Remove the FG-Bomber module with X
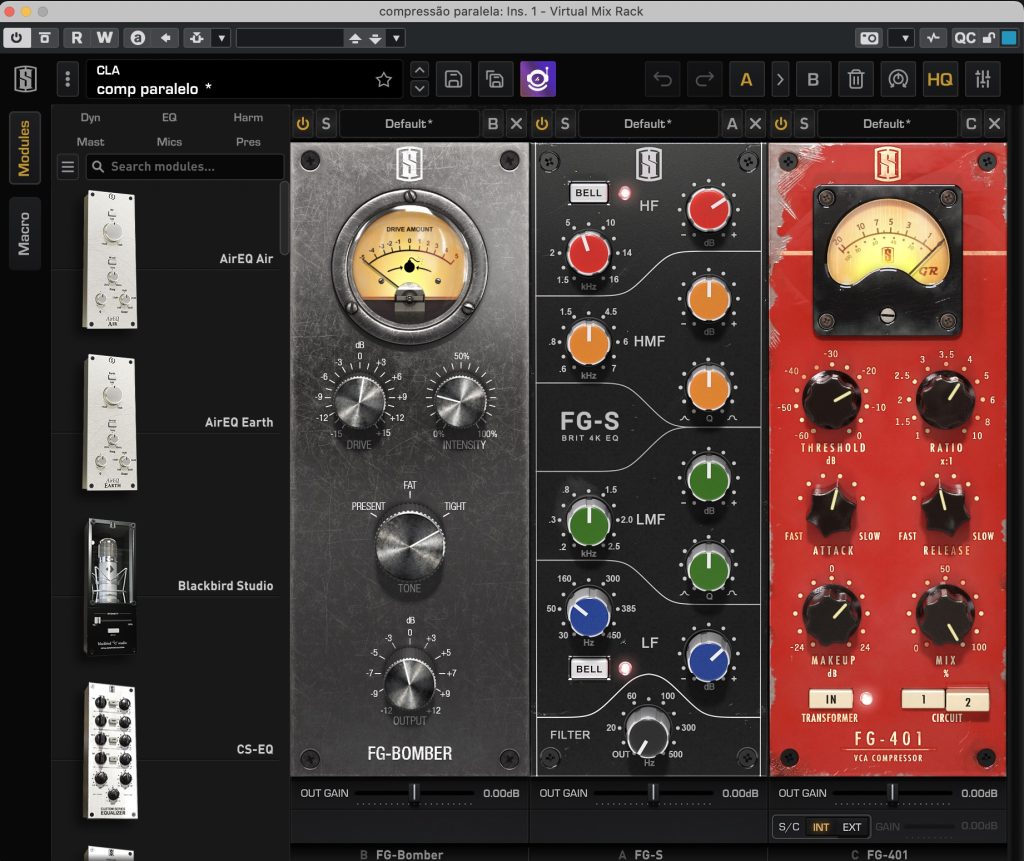The image size is (1024, 861). (x=516, y=124)
